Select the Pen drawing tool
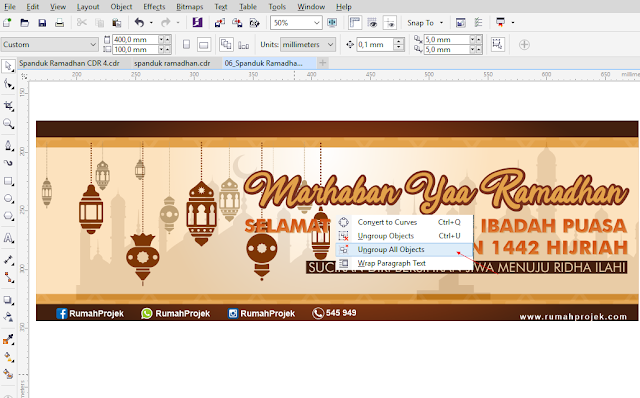This screenshot has width=640, height=398. tap(8, 146)
